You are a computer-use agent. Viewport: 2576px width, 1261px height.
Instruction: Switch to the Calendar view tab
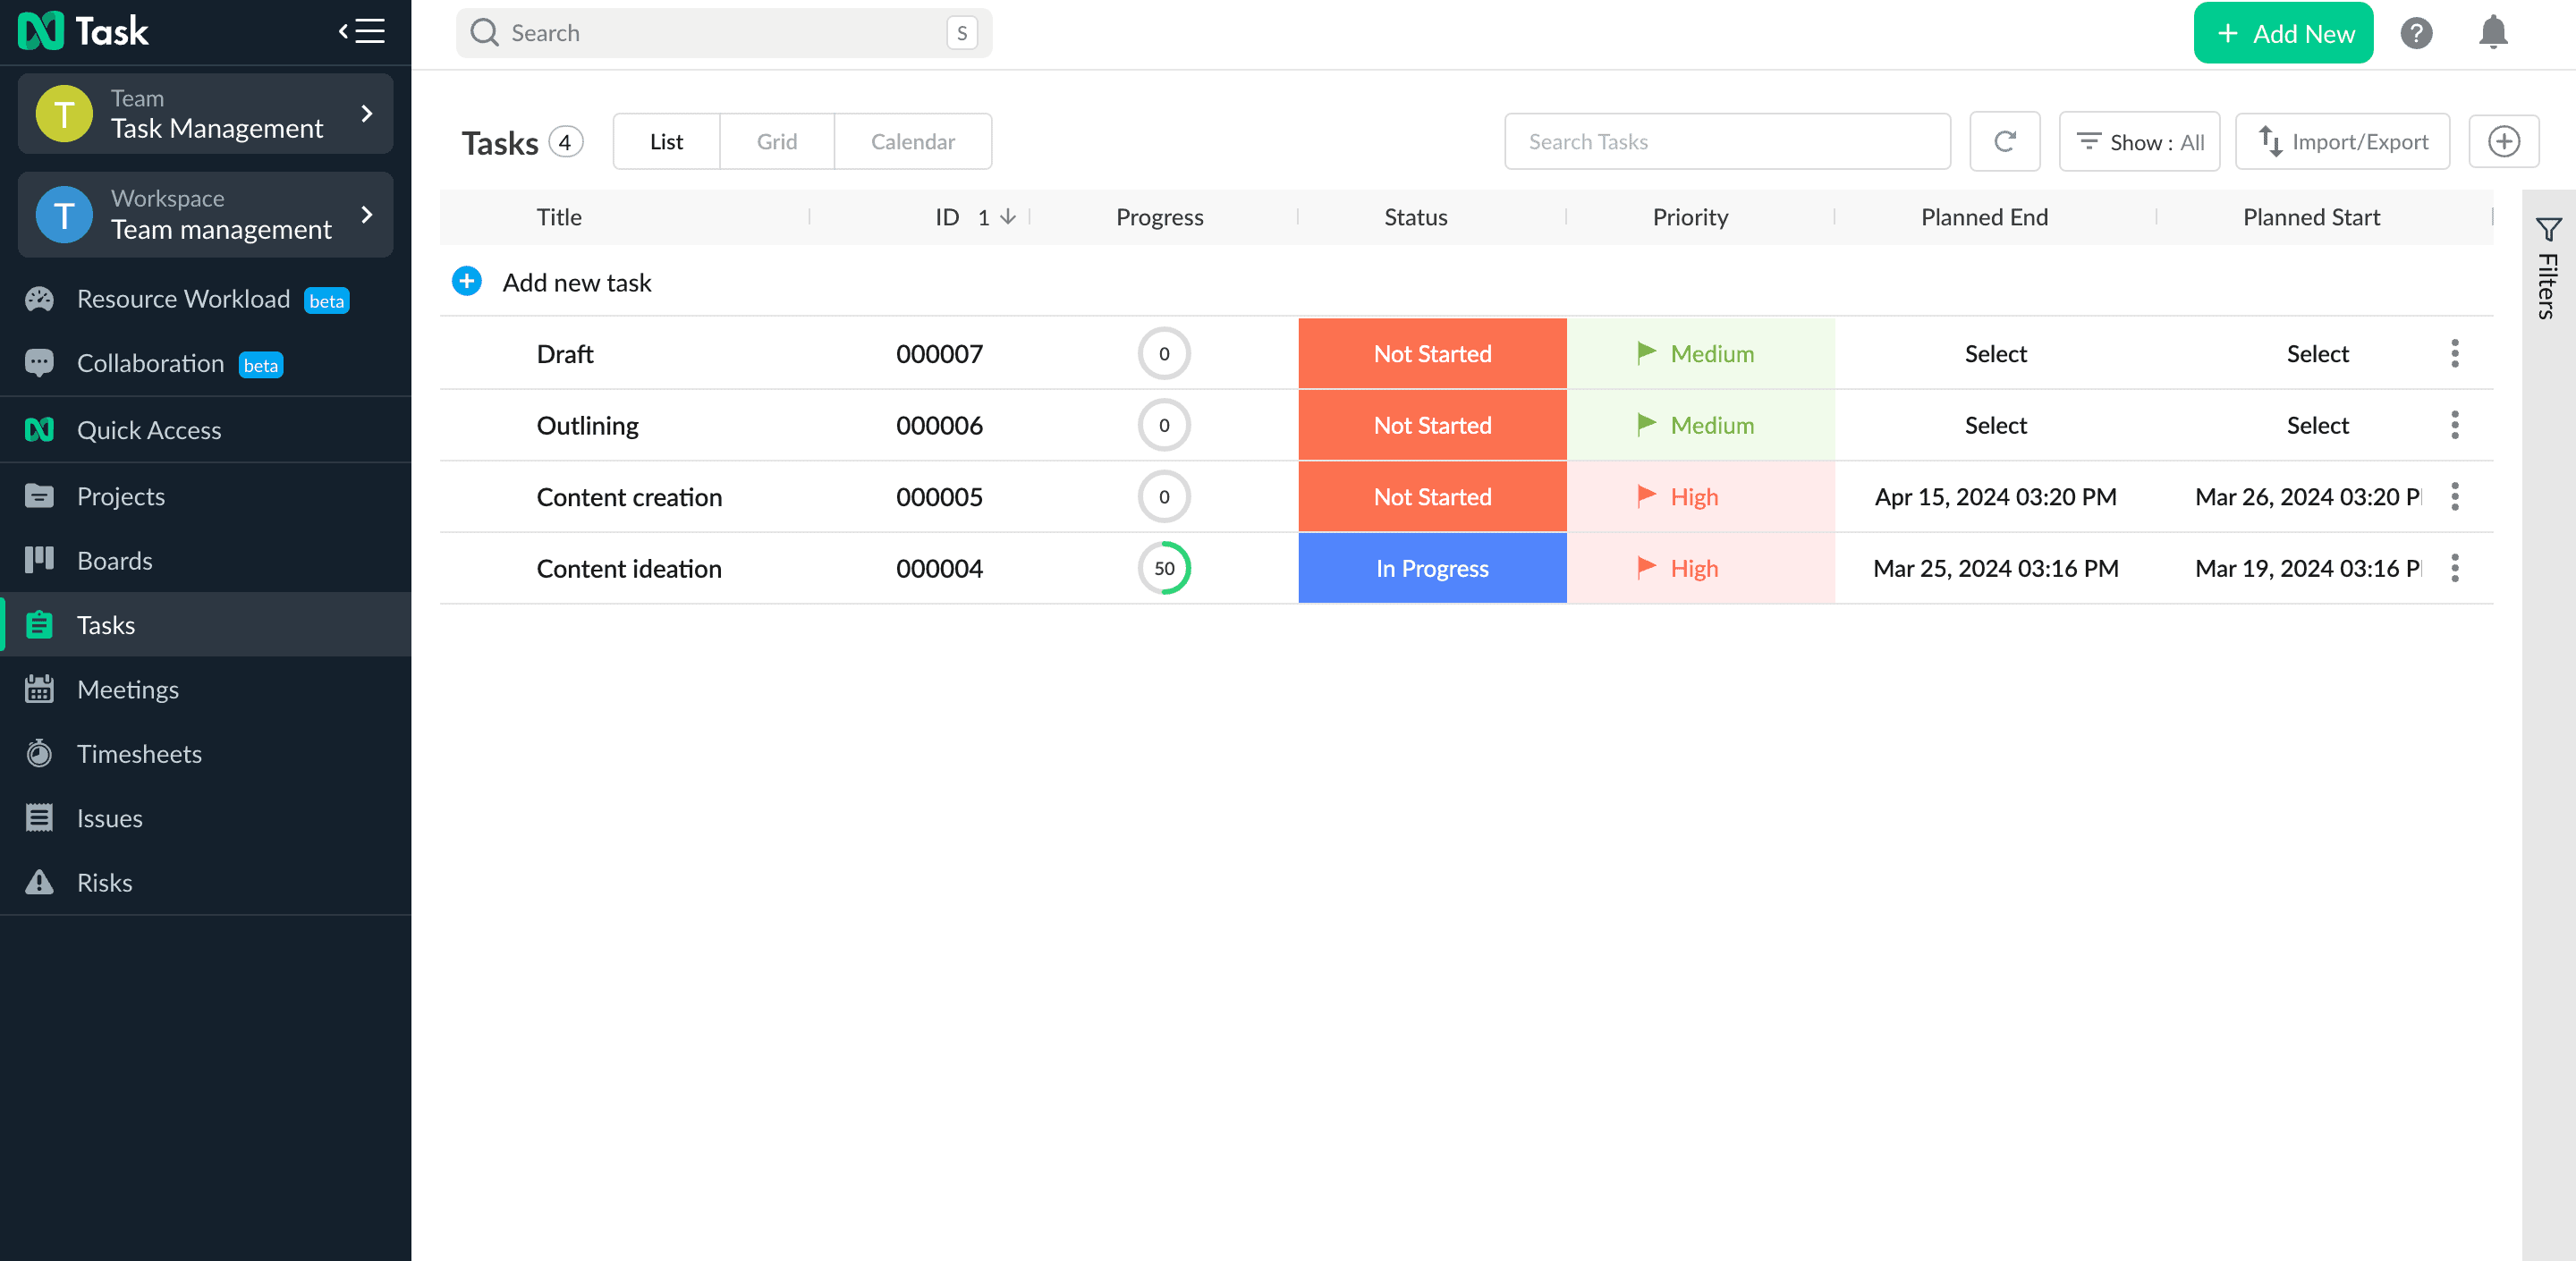[x=913, y=142]
